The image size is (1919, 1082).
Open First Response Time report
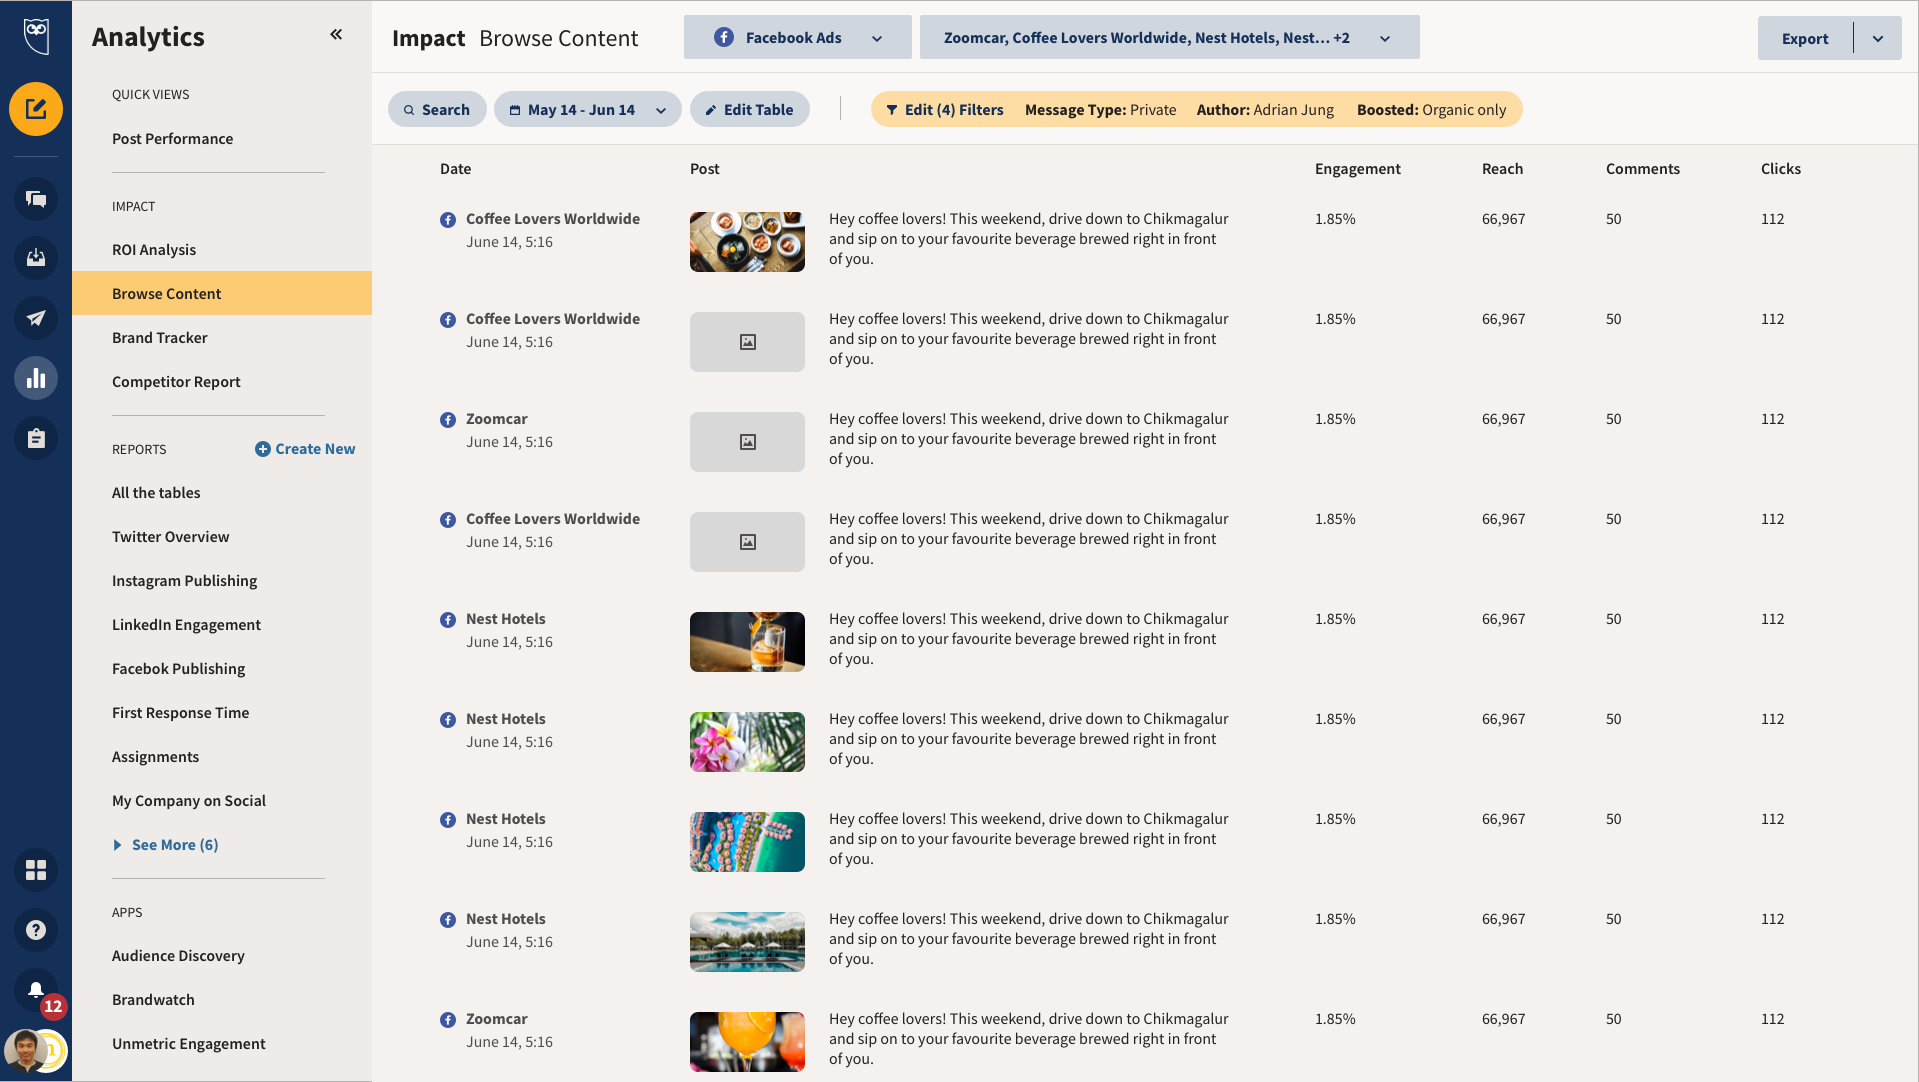point(181,713)
